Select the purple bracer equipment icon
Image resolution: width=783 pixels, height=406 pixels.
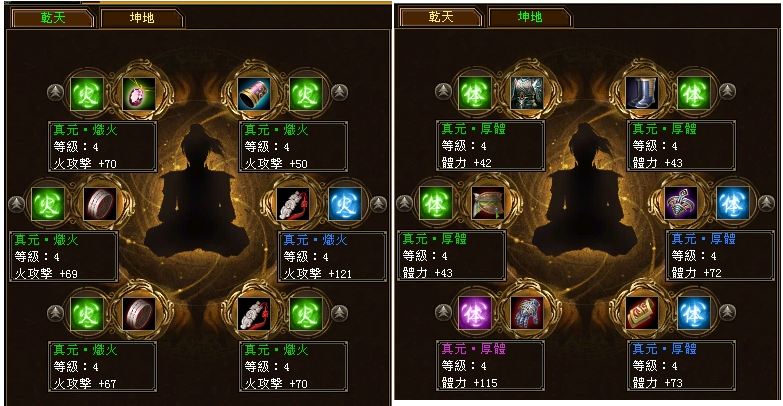tap(254, 93)
